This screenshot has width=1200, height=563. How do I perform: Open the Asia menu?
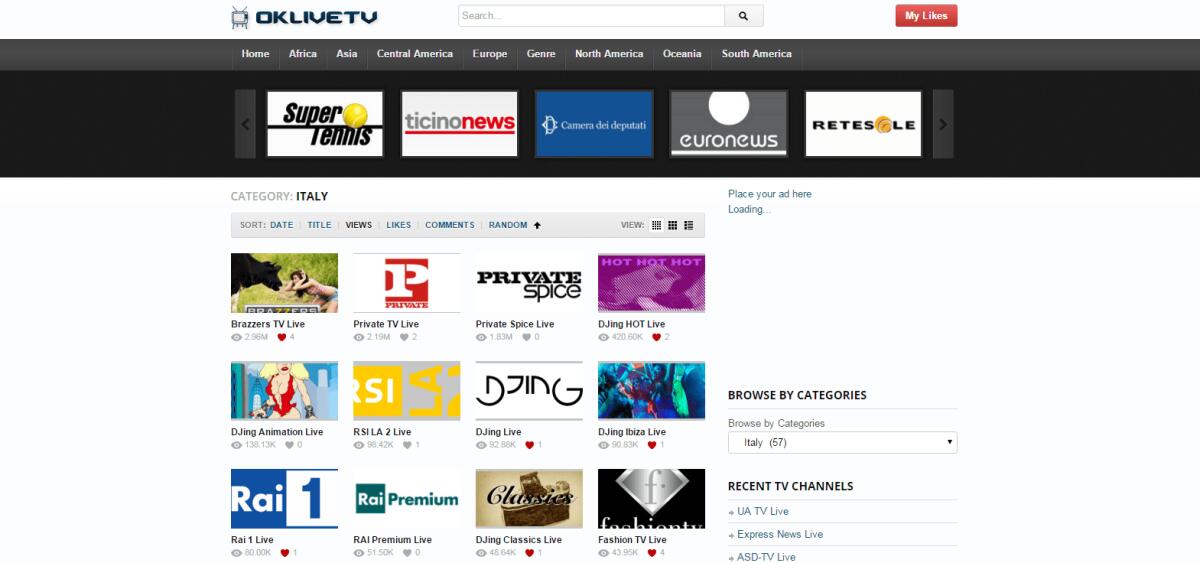[x=347, y=54]
